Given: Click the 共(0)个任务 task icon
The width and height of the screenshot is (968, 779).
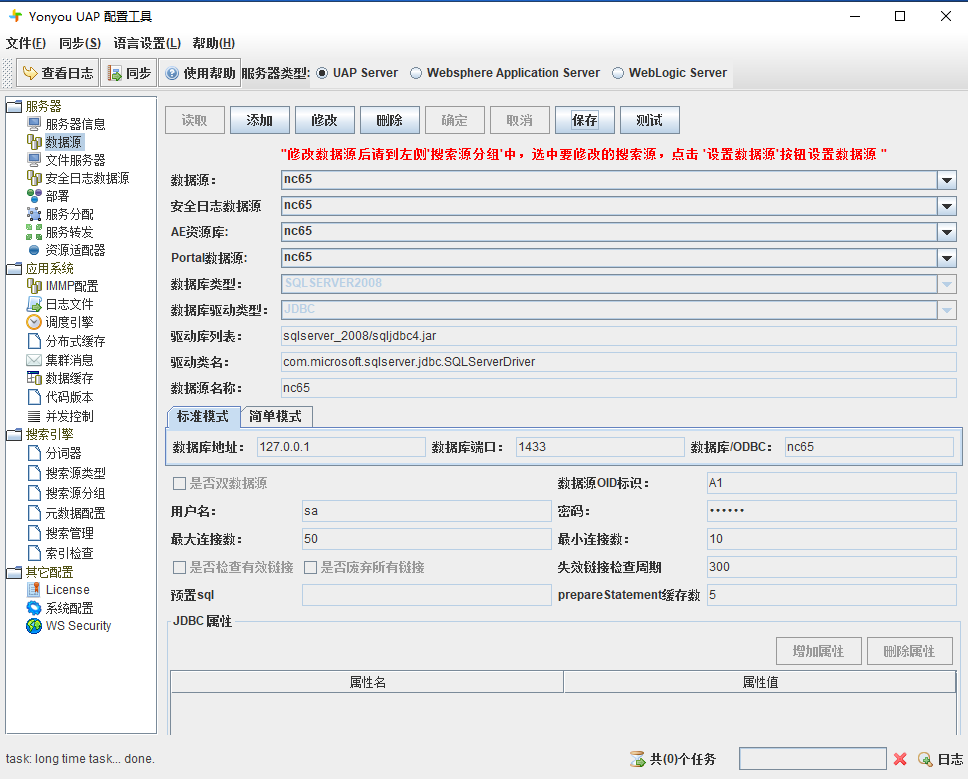Looking at the screenshot, I should point(637,759).
